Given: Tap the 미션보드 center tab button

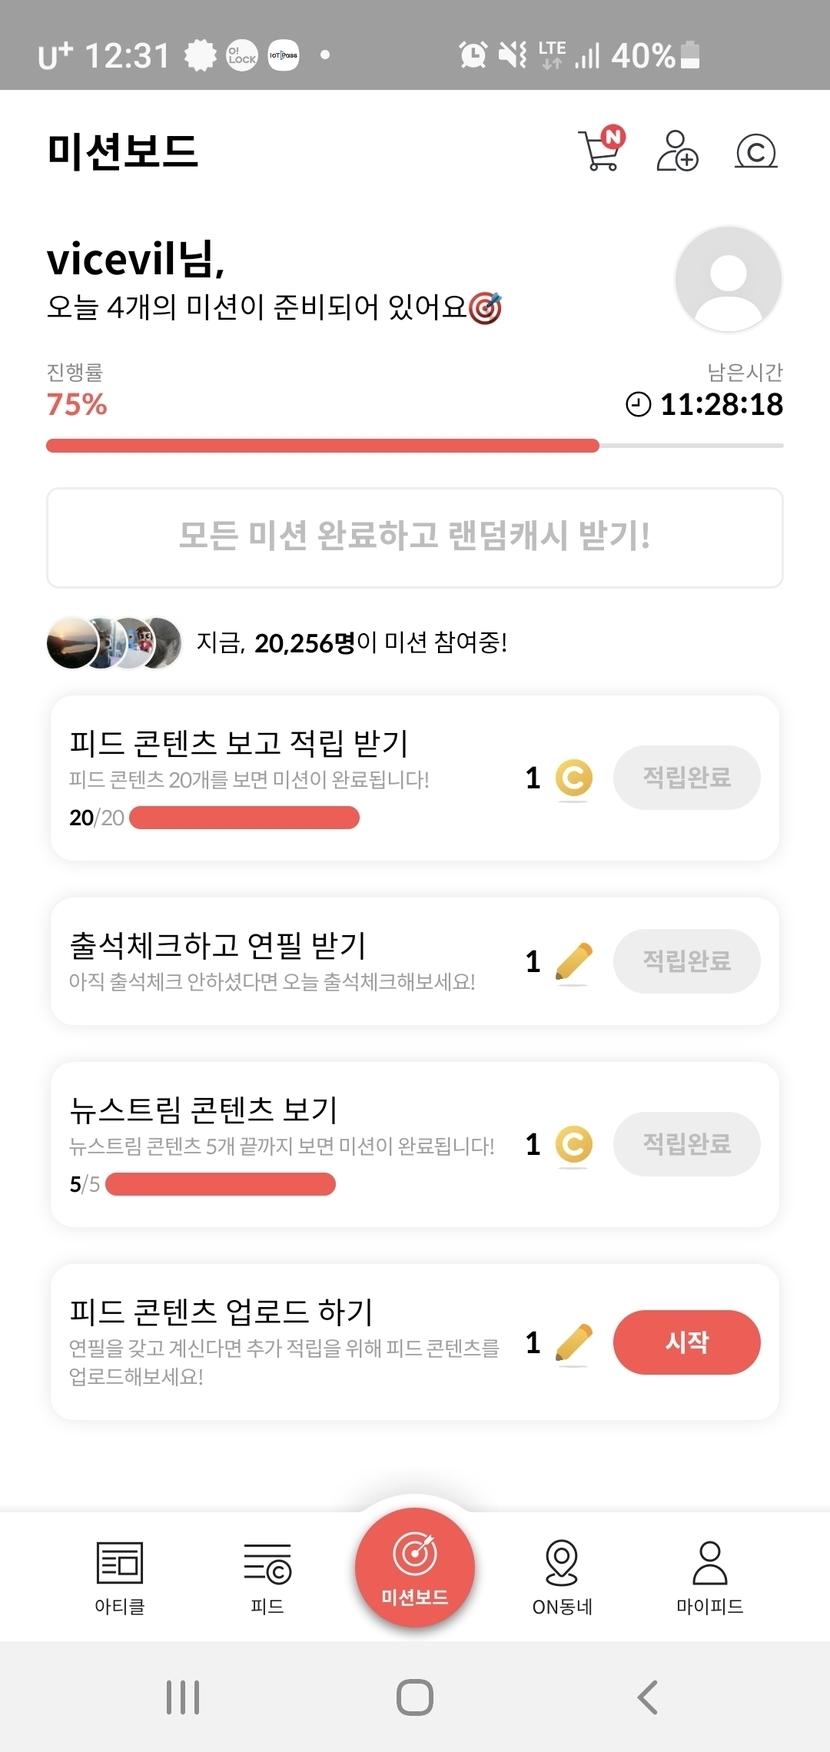Looking at the screenshot, I should coord(415,1567).
